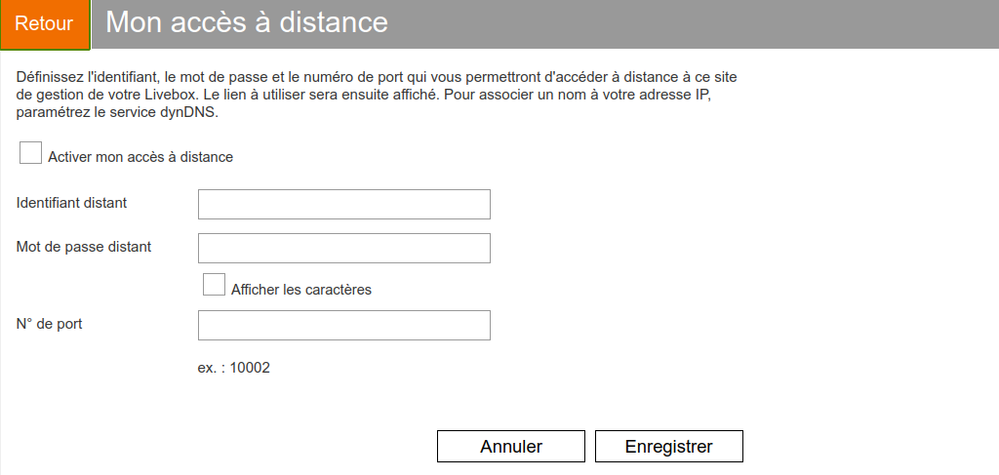Toggle the Afficher les caractères checkbox
This screenshot has width=999, height=475.
click(x=214, y=285)
